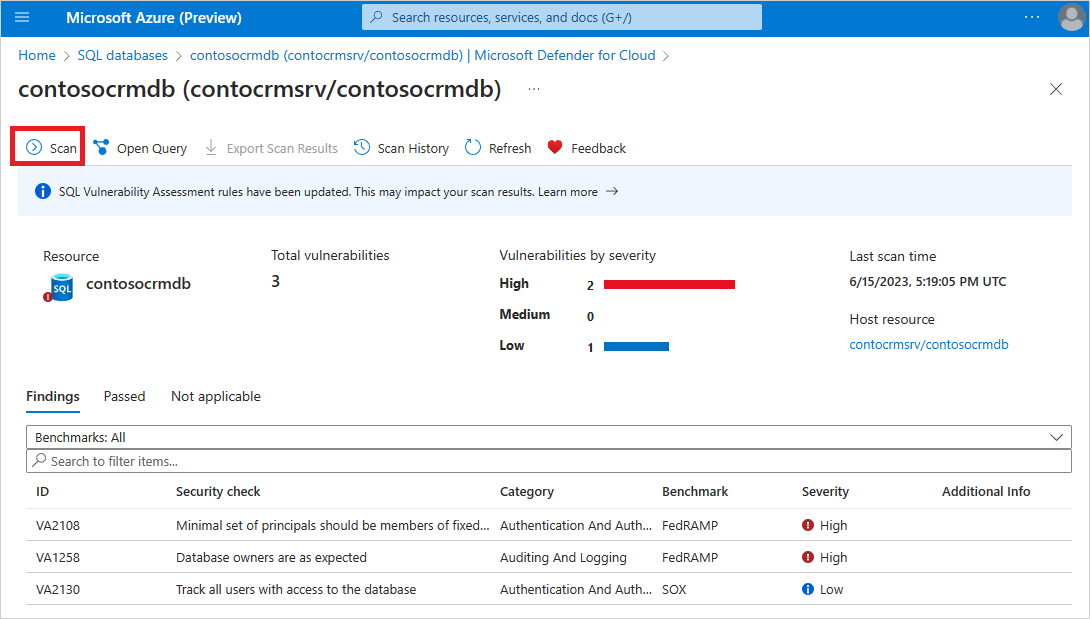Open the top bar more options ellipsis
Image resolution: width=1090 pixels, height=619 pixels.
click(x=1032, y=17)
